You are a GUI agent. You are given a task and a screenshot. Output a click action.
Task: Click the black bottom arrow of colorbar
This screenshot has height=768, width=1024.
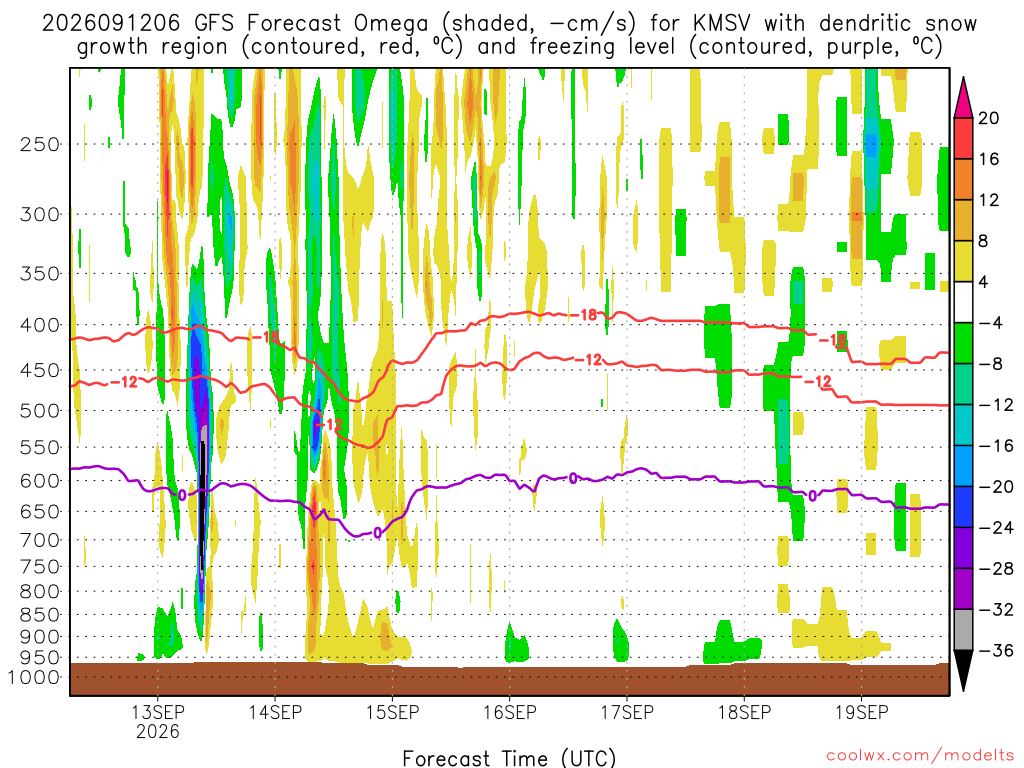(x=963, y=670)
